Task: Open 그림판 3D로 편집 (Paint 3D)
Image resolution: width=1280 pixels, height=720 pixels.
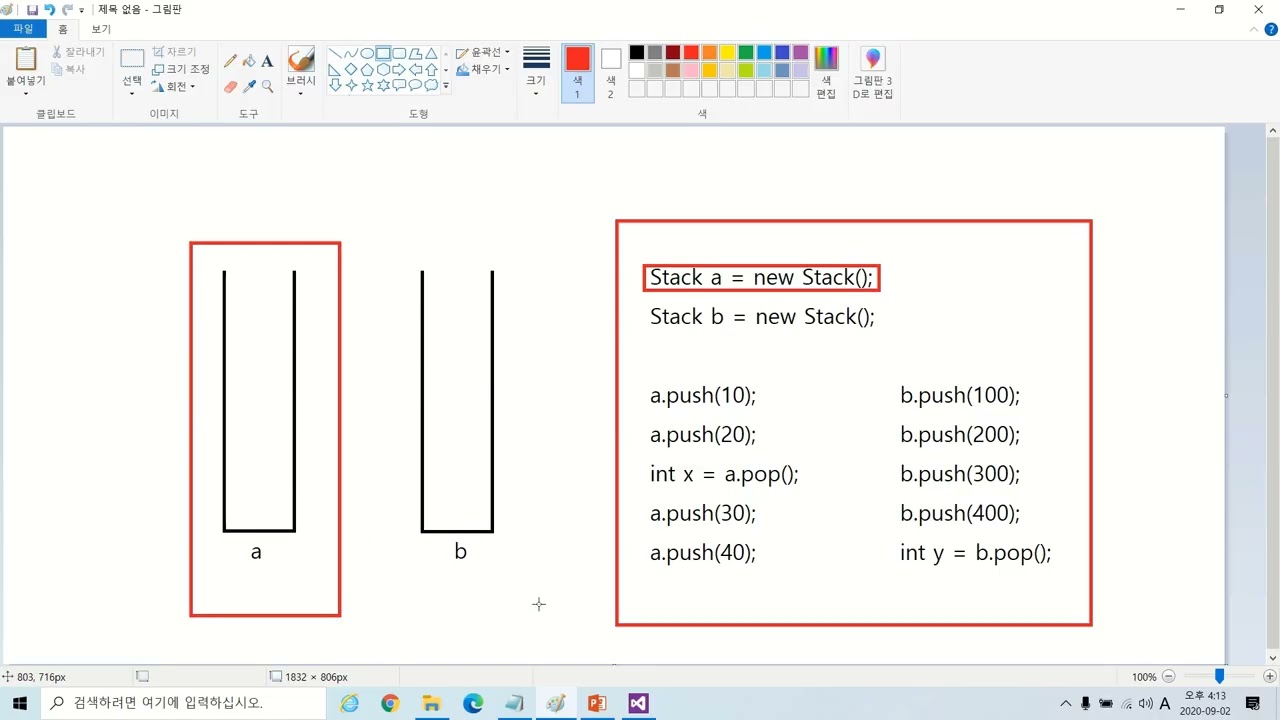Action: coord(872,72)
